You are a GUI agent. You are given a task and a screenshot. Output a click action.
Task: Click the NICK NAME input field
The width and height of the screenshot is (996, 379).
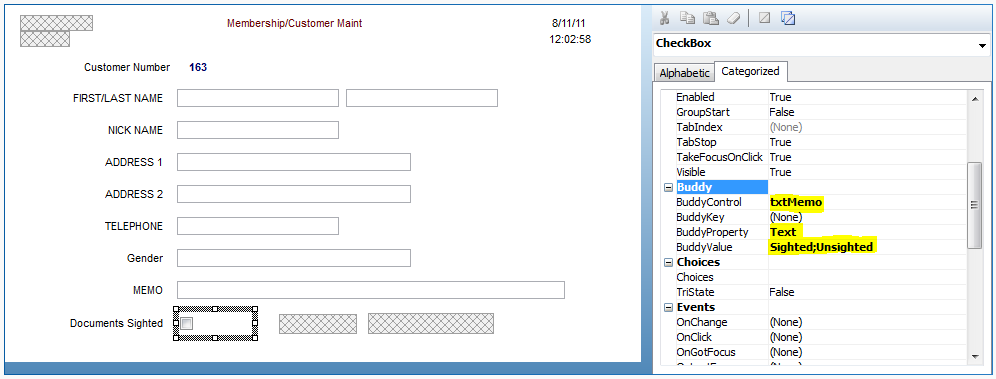tap(258, 130)
